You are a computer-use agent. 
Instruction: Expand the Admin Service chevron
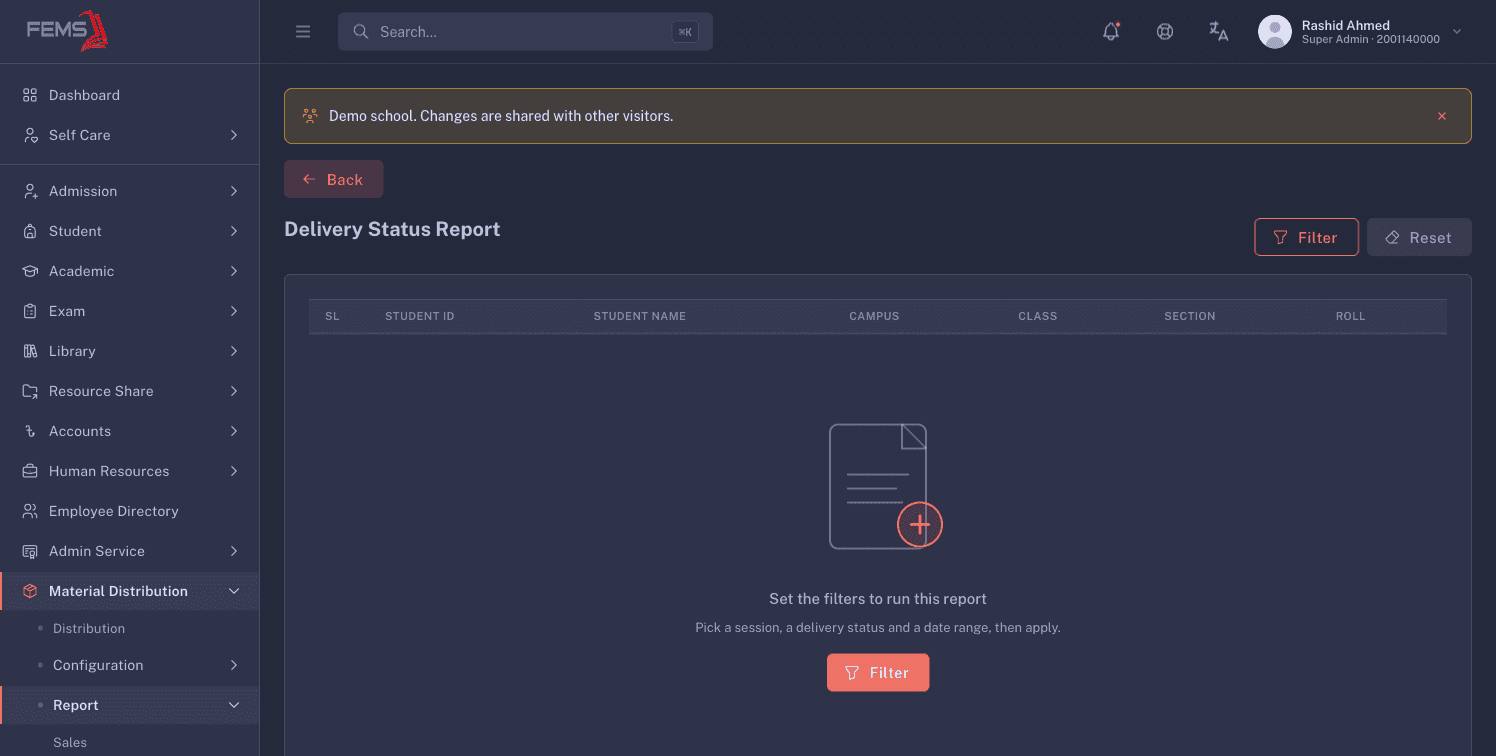234,551
